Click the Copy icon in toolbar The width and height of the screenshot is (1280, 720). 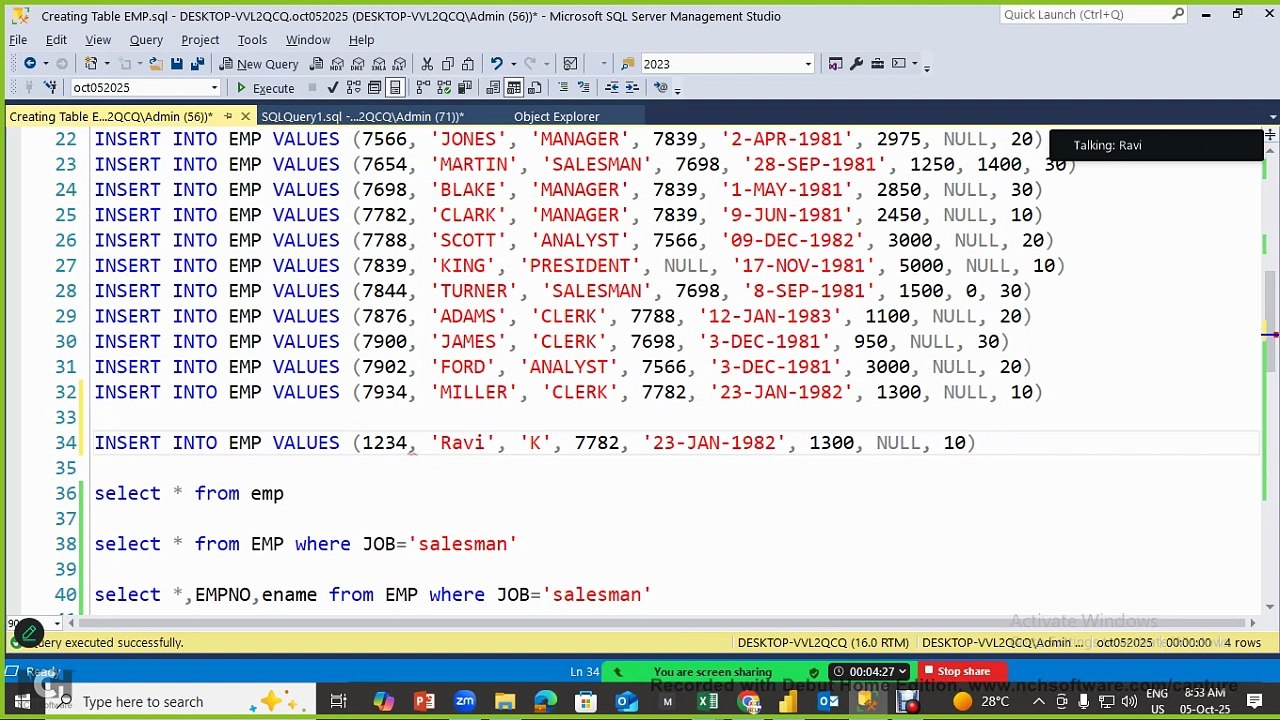pos(448,64)
